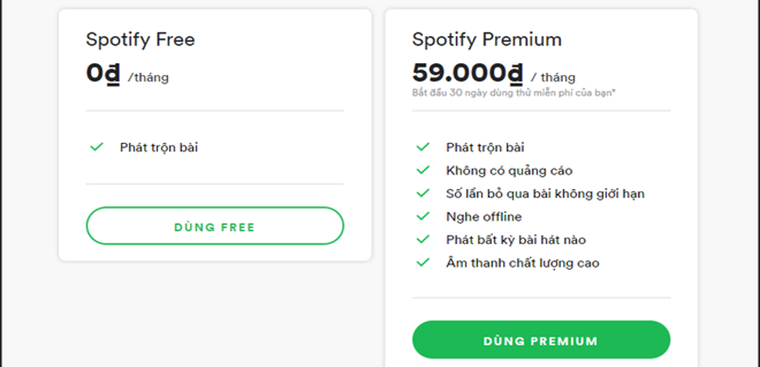The image size is (760, 367).
Task: Click Phát trộn bài text in Free card
Action: (159, 147)
